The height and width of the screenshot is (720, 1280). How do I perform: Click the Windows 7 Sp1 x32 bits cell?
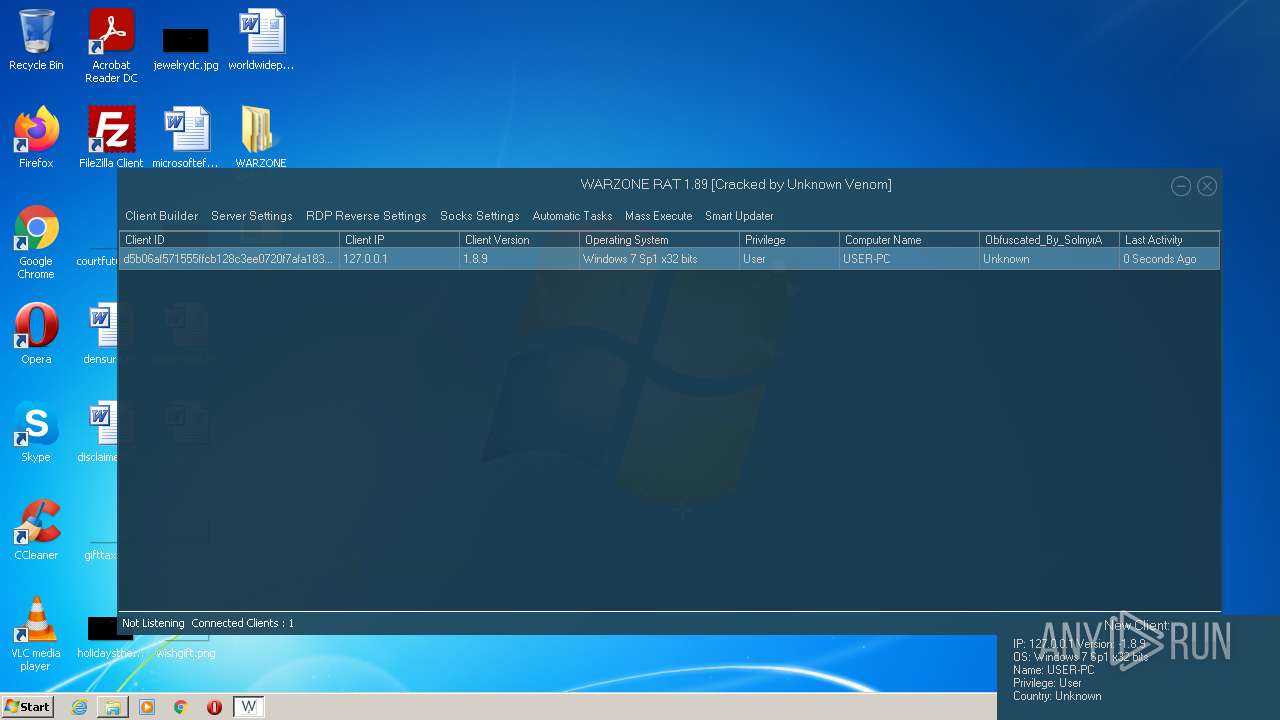659,259
